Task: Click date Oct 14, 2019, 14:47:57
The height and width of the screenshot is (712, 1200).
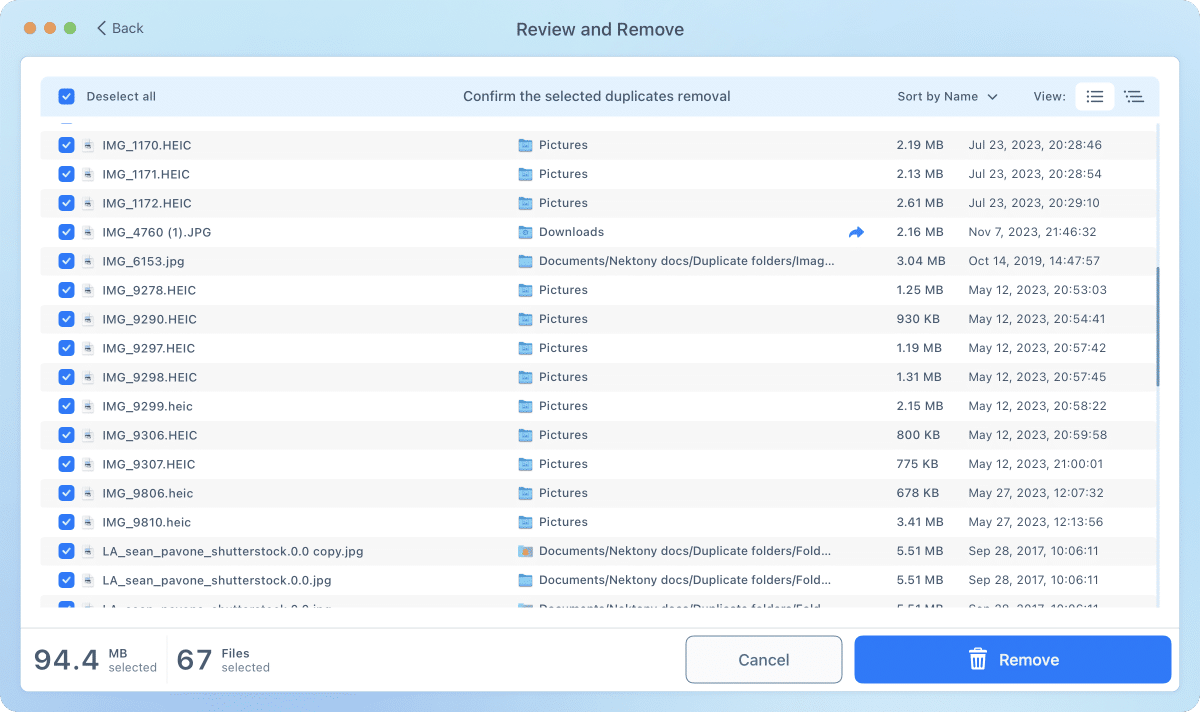Action: coord(1034,261)
